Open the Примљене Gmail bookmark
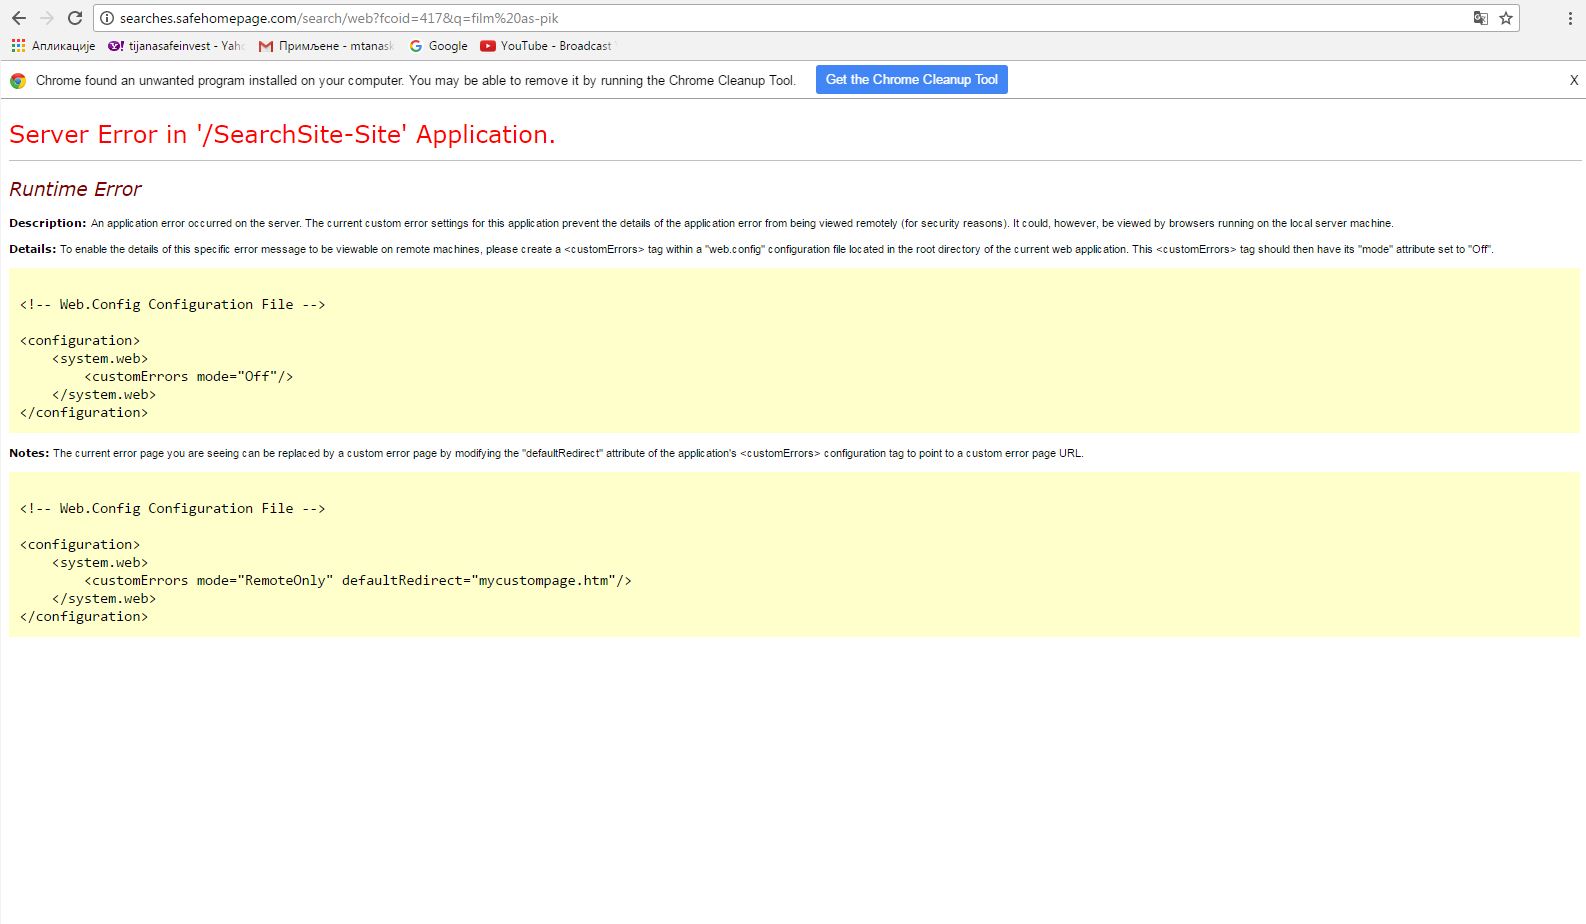1586x924 pixels. click(326, 46)
